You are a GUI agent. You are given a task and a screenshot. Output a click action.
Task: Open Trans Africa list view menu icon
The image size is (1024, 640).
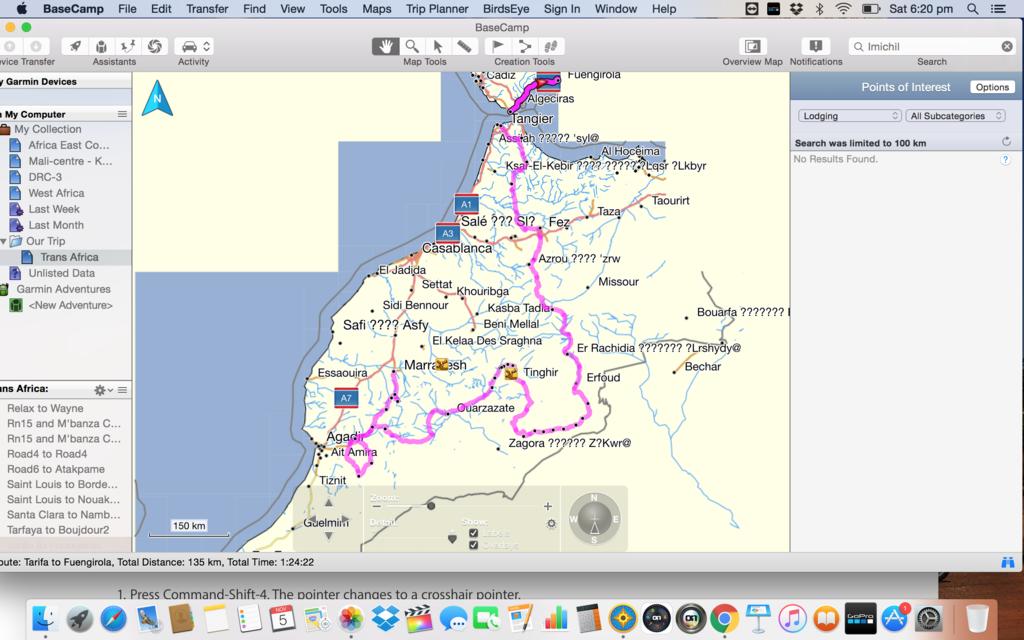[122, 390]
